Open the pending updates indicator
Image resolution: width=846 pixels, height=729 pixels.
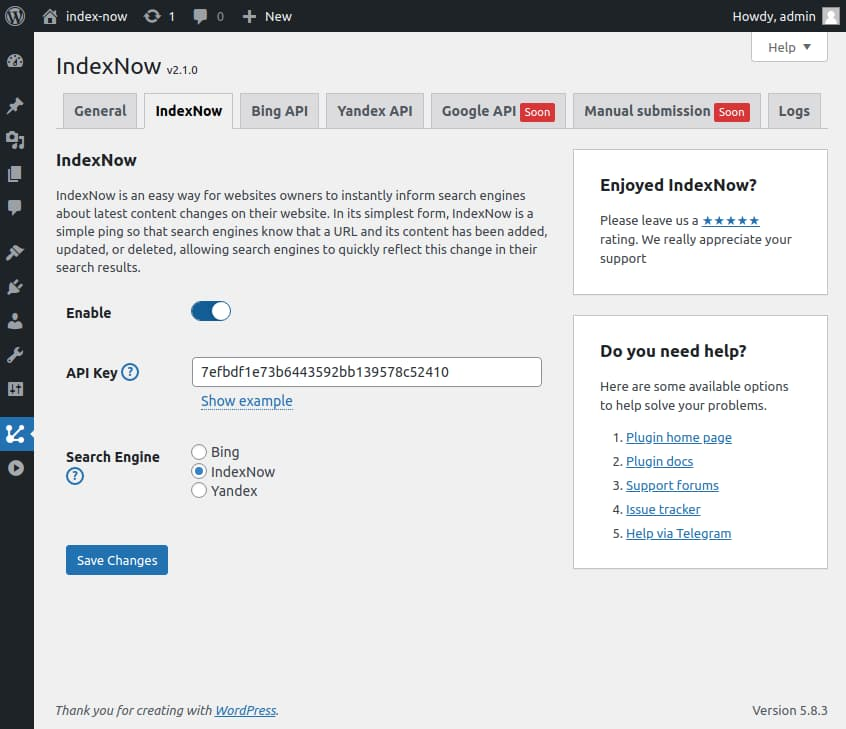(159, 16)
